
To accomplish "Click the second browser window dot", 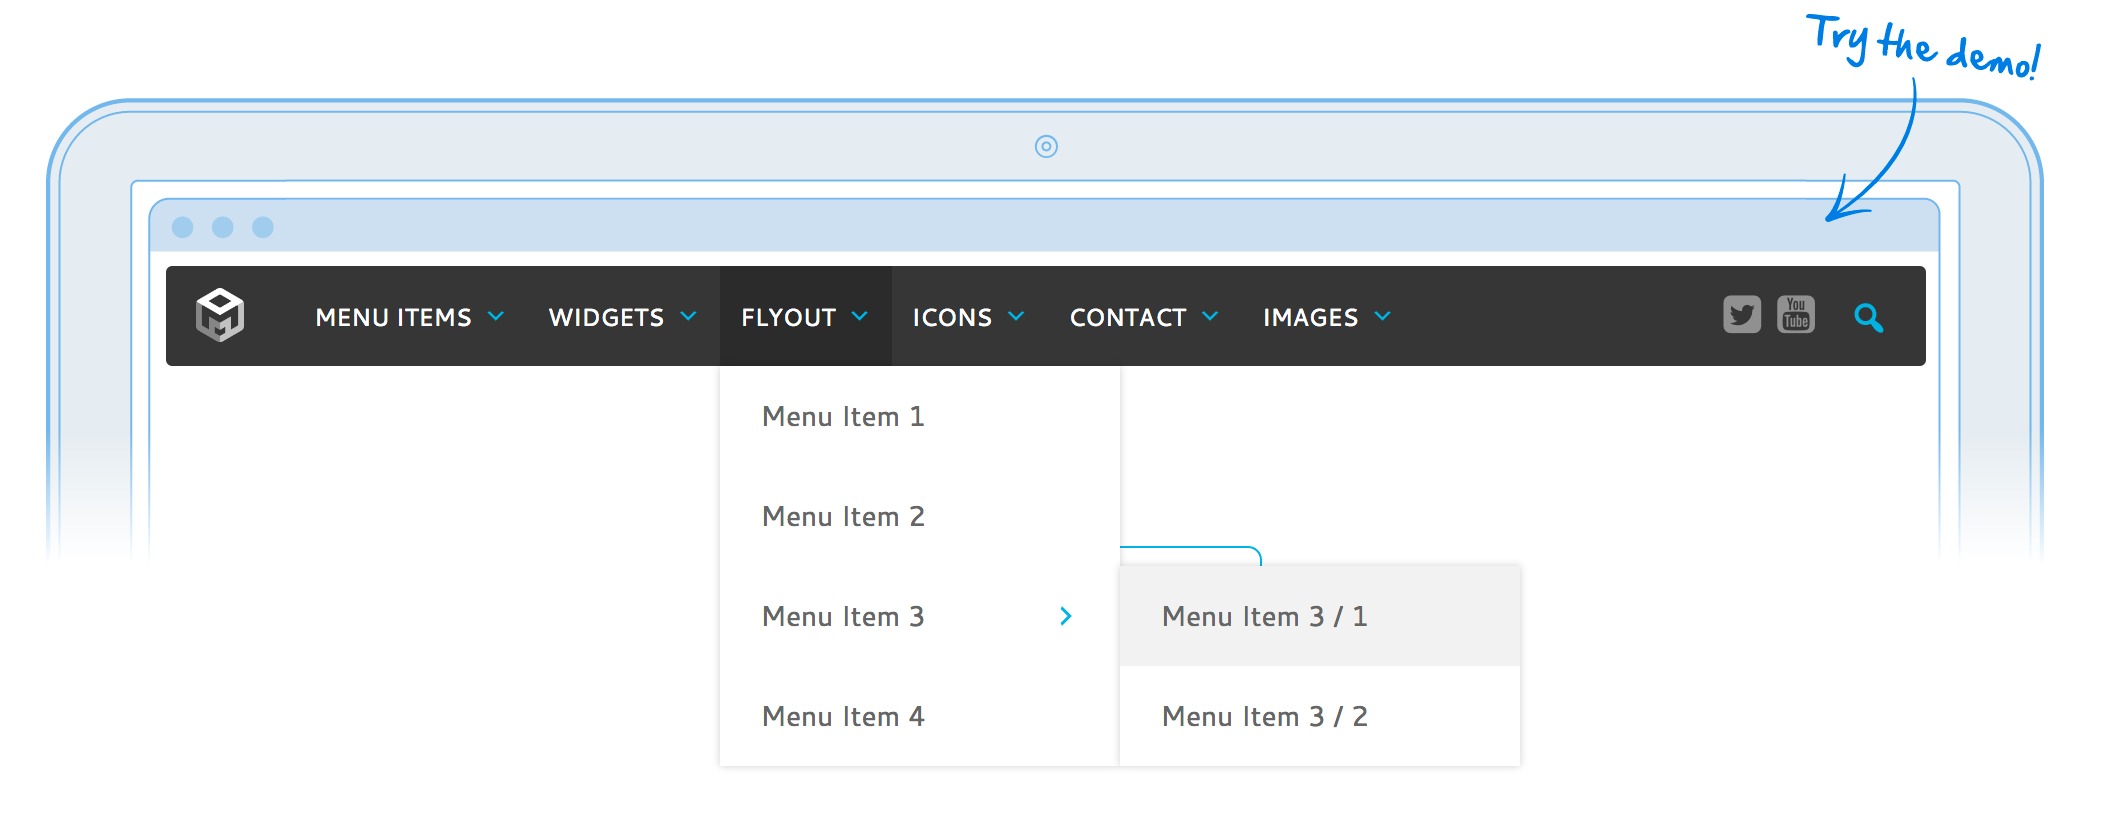I will click(223, 227).
